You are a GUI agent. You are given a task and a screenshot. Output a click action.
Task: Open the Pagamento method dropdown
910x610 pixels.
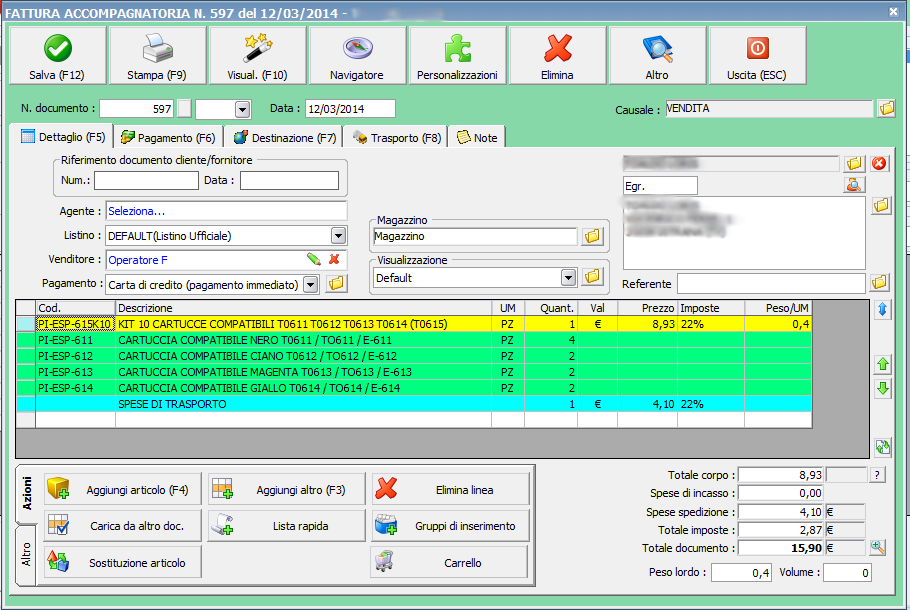(x=310, y=285)
